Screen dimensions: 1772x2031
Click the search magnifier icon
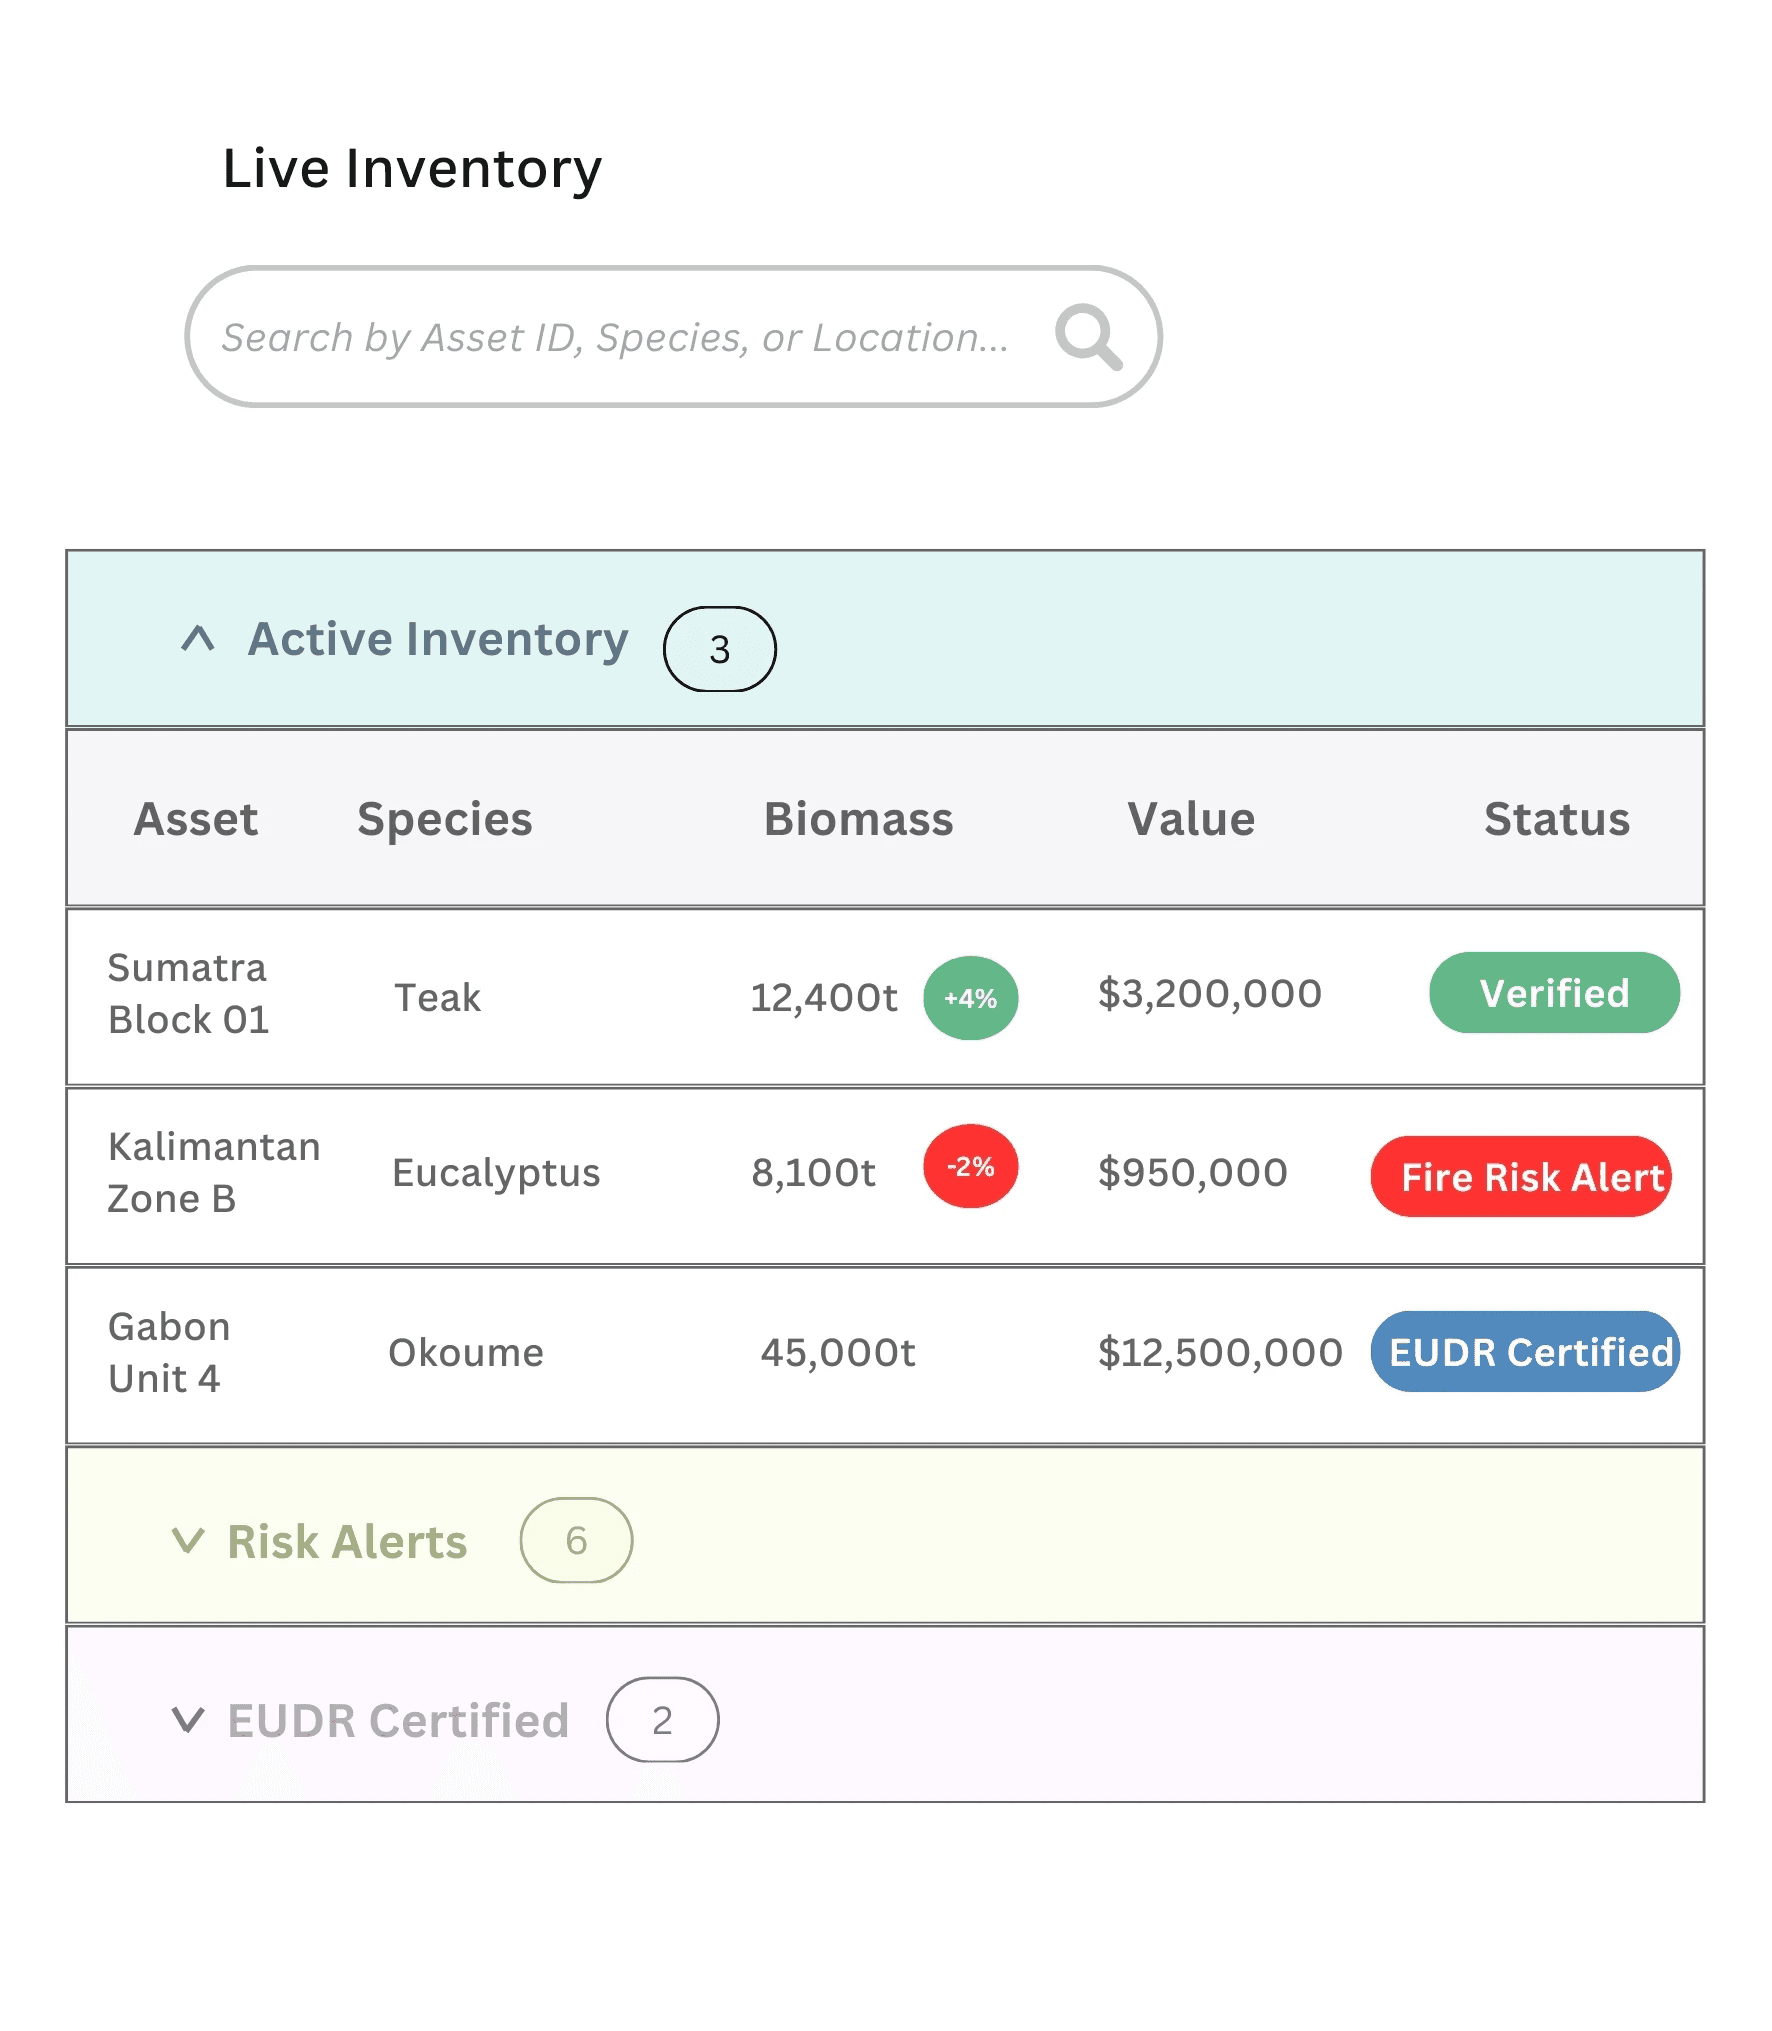point(1087,337)
